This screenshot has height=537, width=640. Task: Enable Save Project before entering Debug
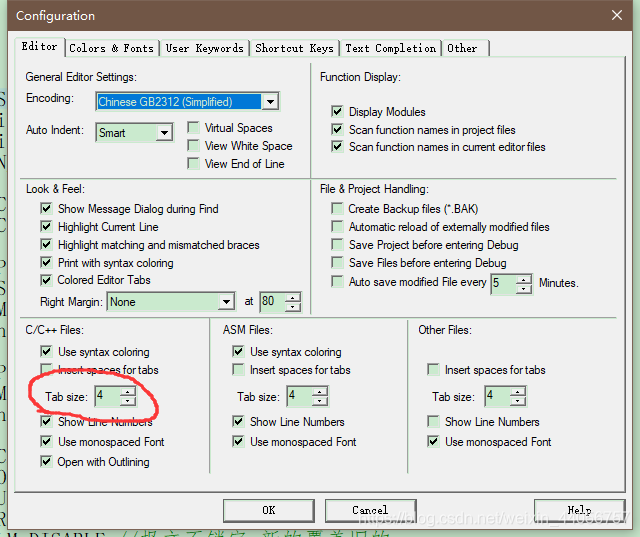pyautogui.click(x=337, y=244)
